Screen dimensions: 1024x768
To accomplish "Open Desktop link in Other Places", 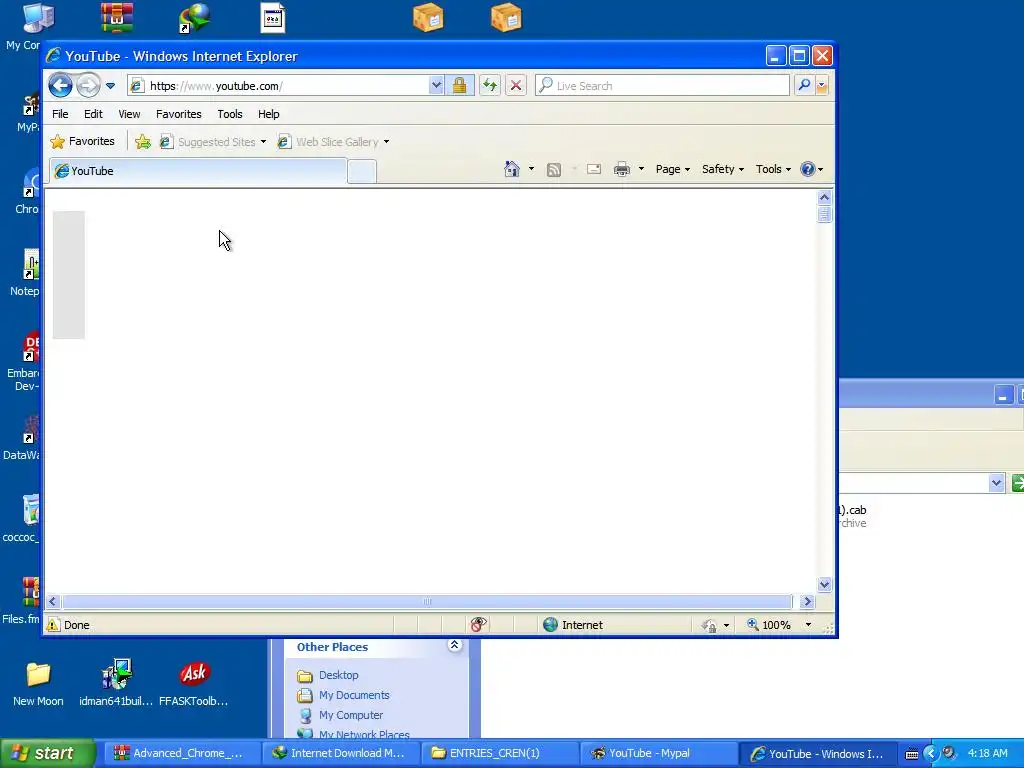I will [x=338, y=675].
